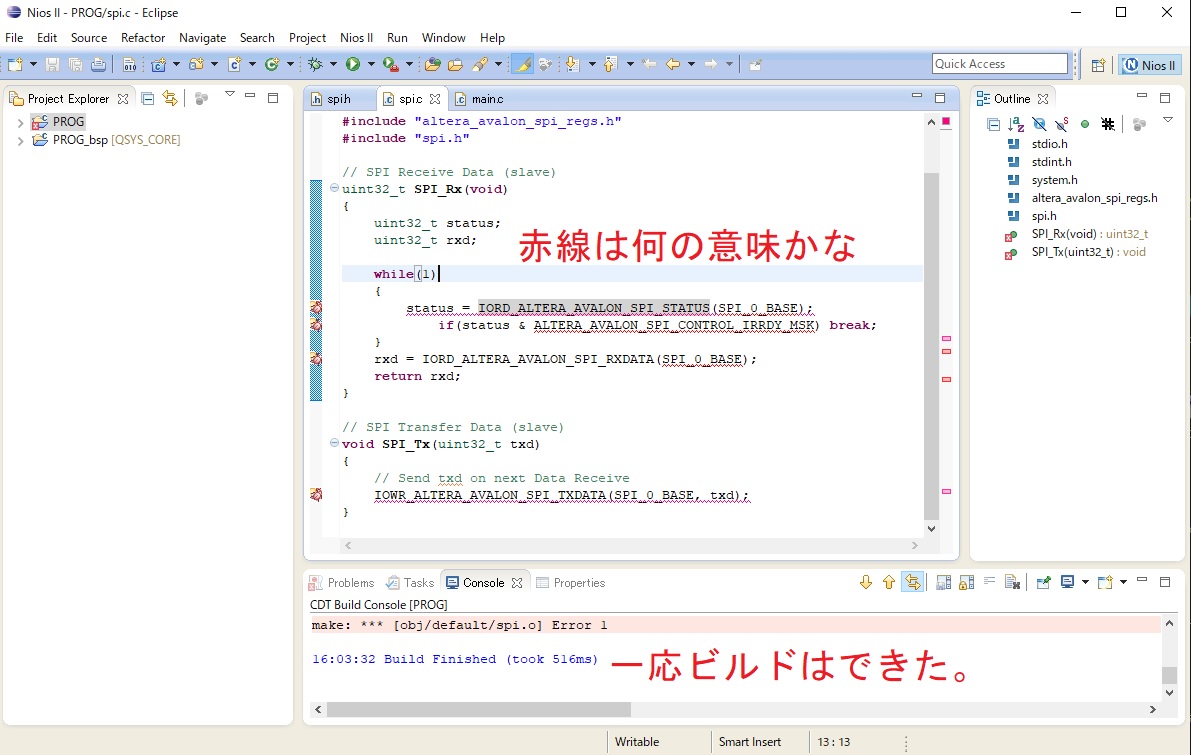The image size is (1191, 755).
Task: Toggle Scroll Lock in Console toolbar
Action: coord(966,583)
